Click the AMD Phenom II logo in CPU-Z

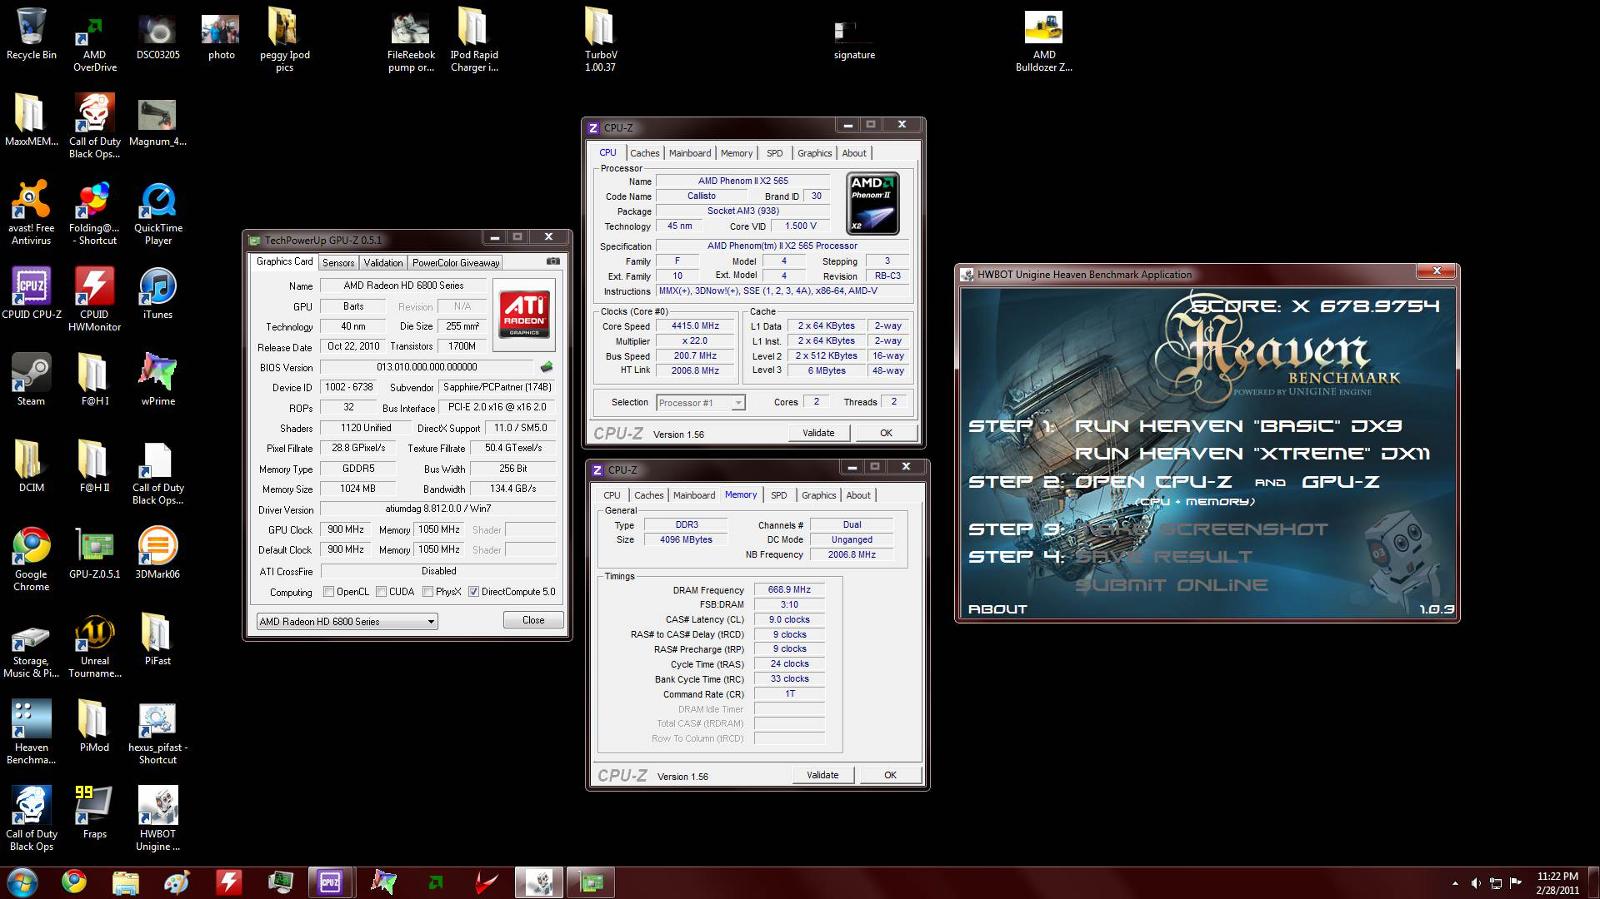[873, 204]
